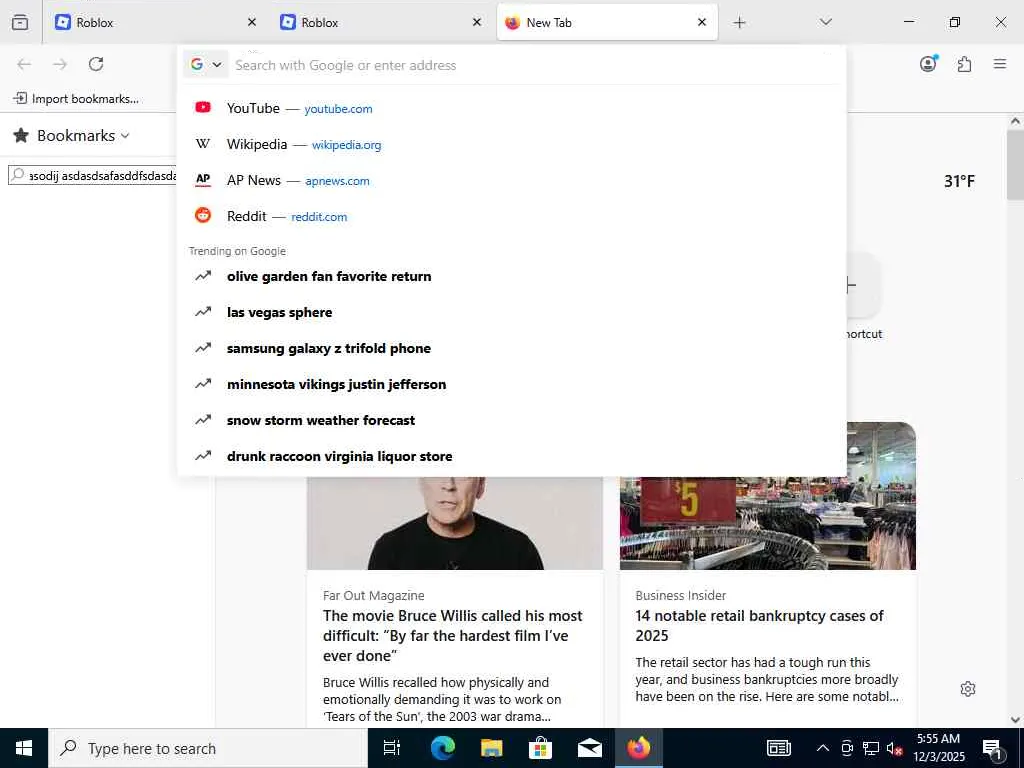1024x768 pixels.
Task: Open the notification center icon
Action: tap(993, 748)
